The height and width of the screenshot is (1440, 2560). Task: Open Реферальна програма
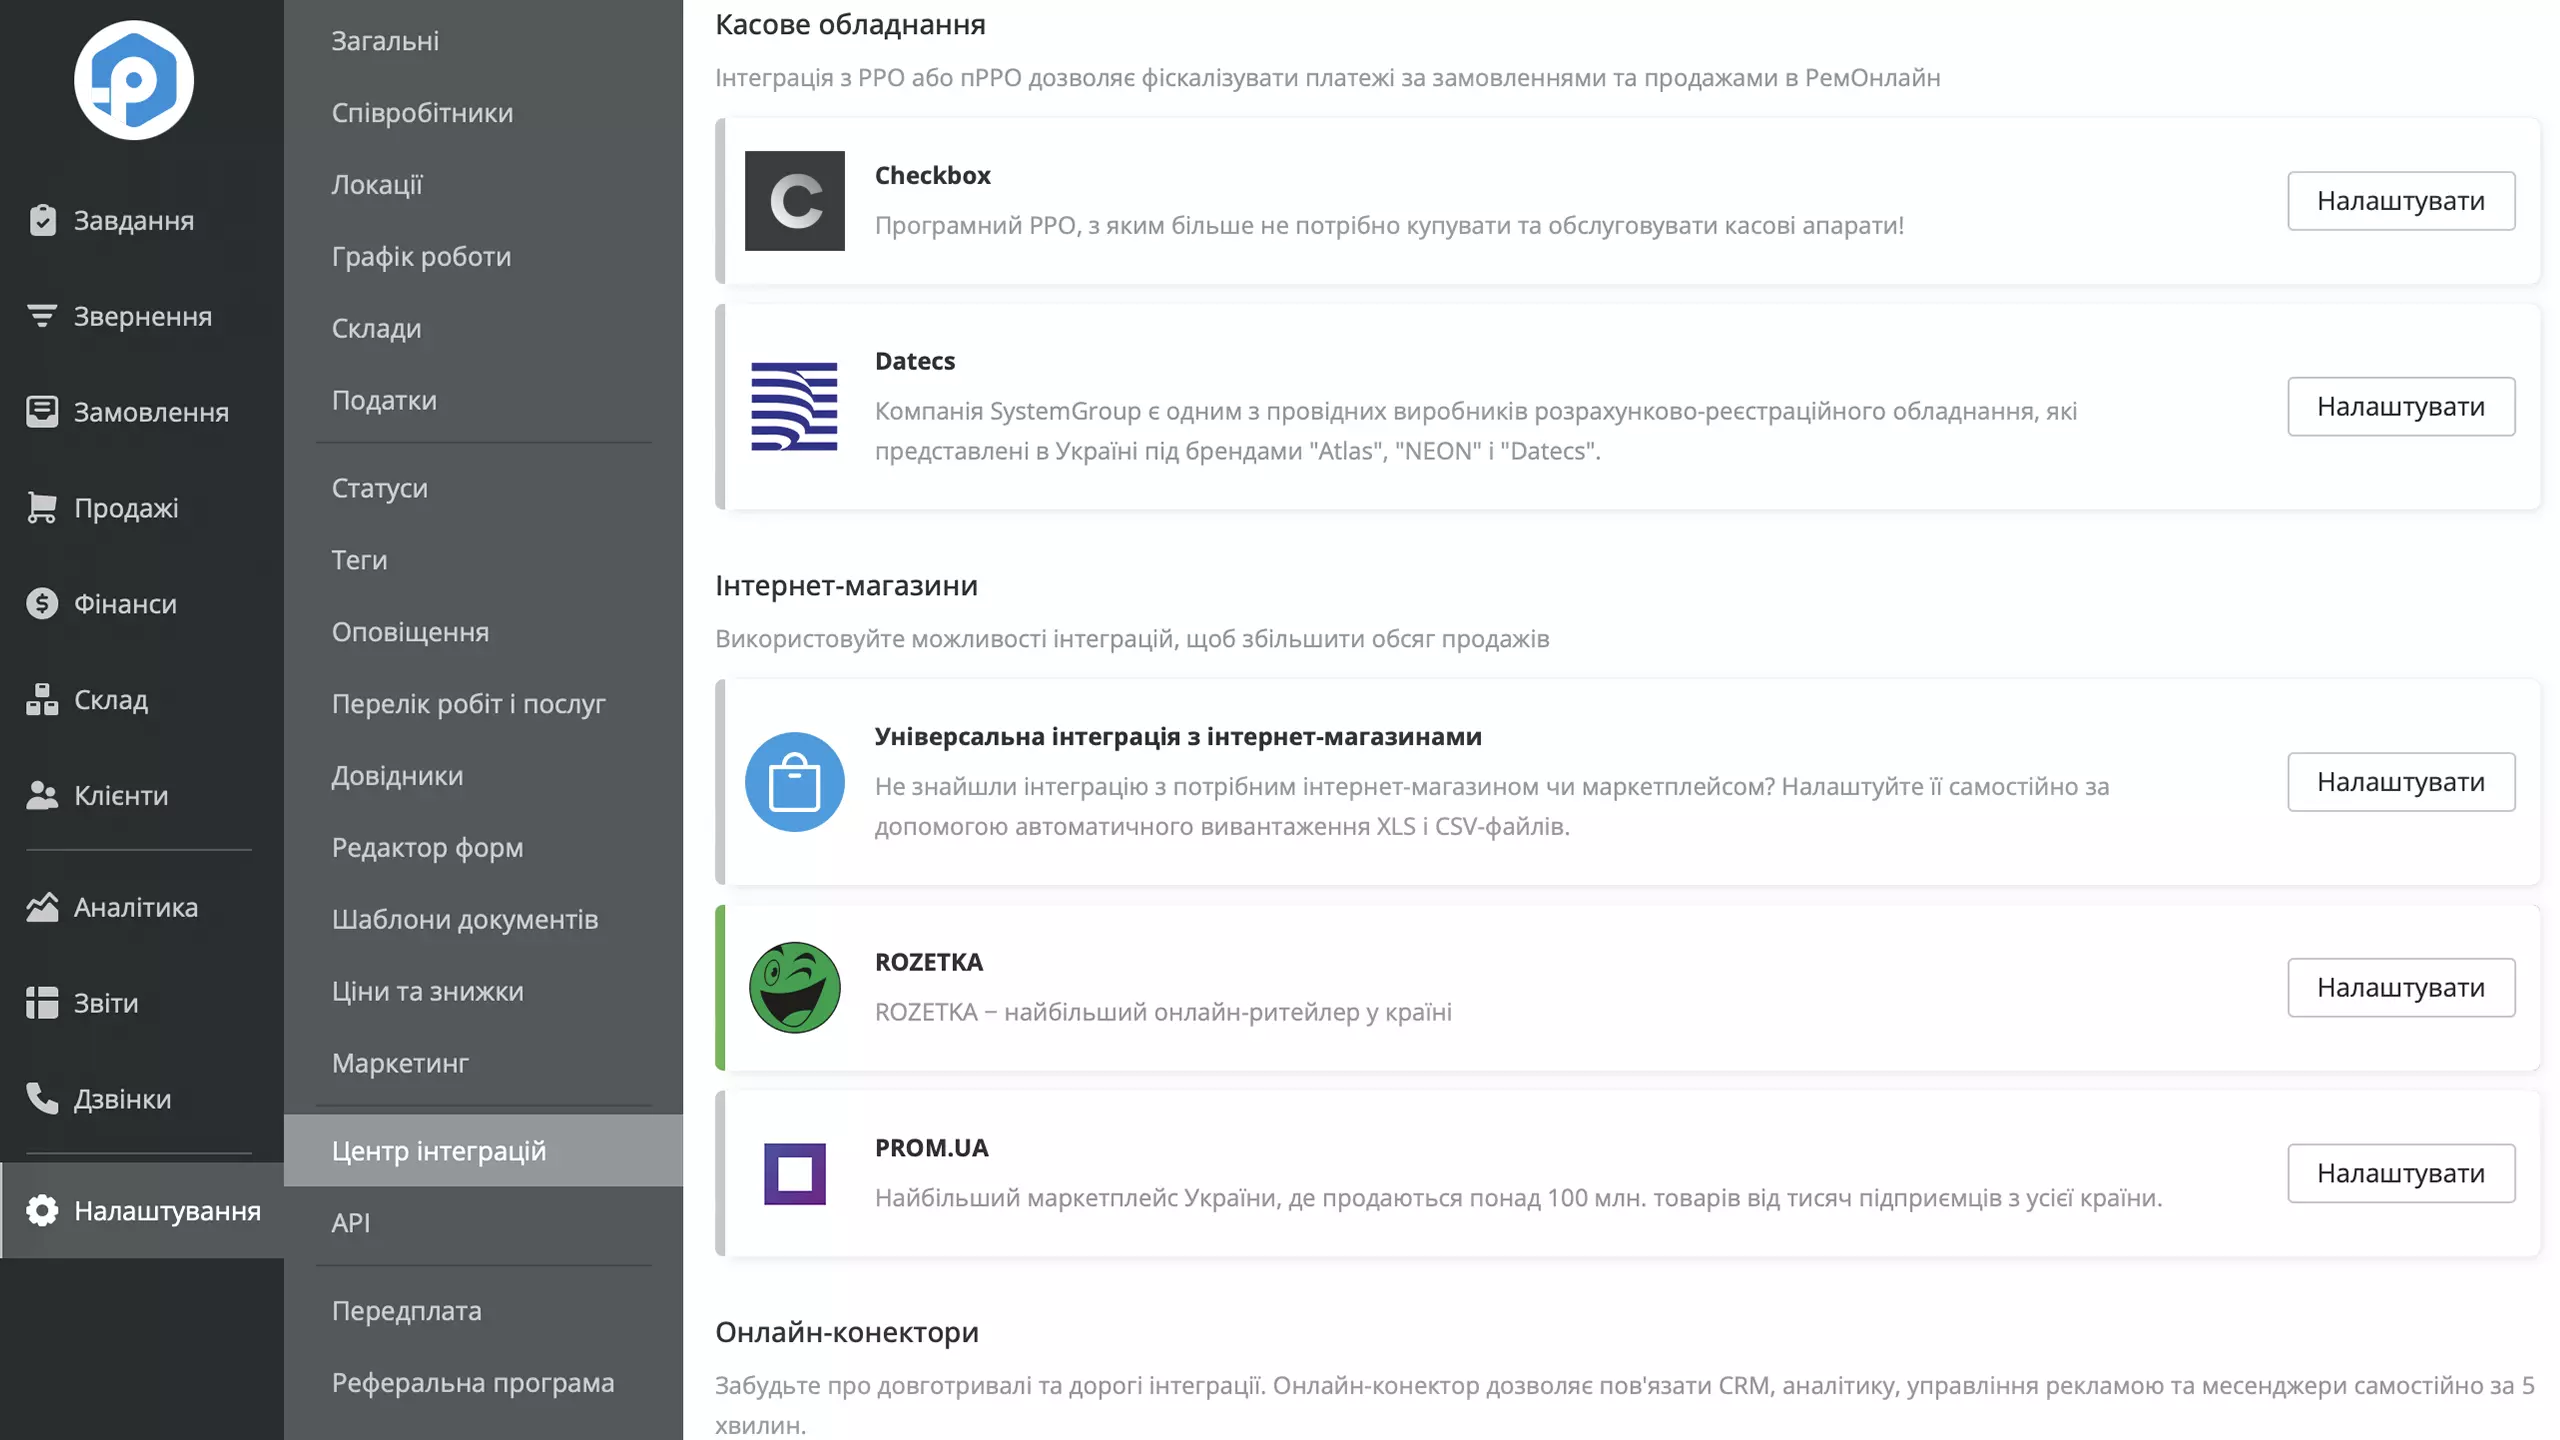(484, 1382)
